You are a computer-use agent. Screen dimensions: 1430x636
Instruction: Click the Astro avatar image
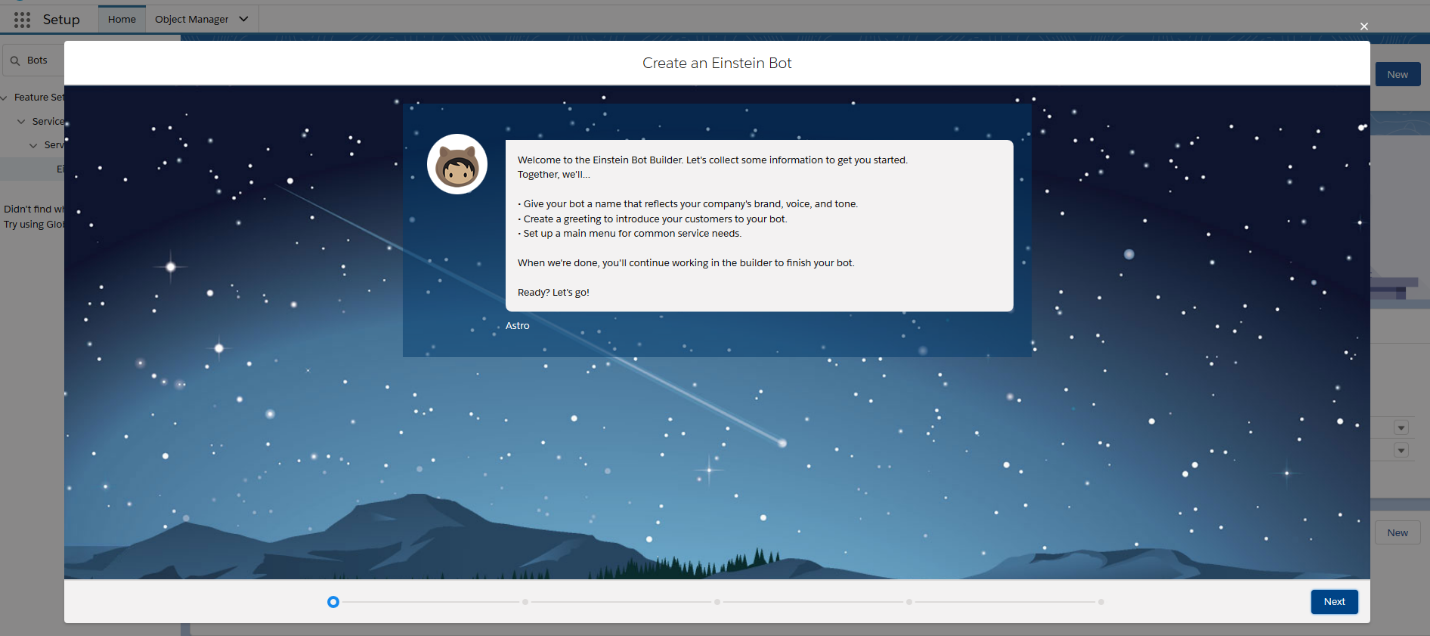[457, 164]
